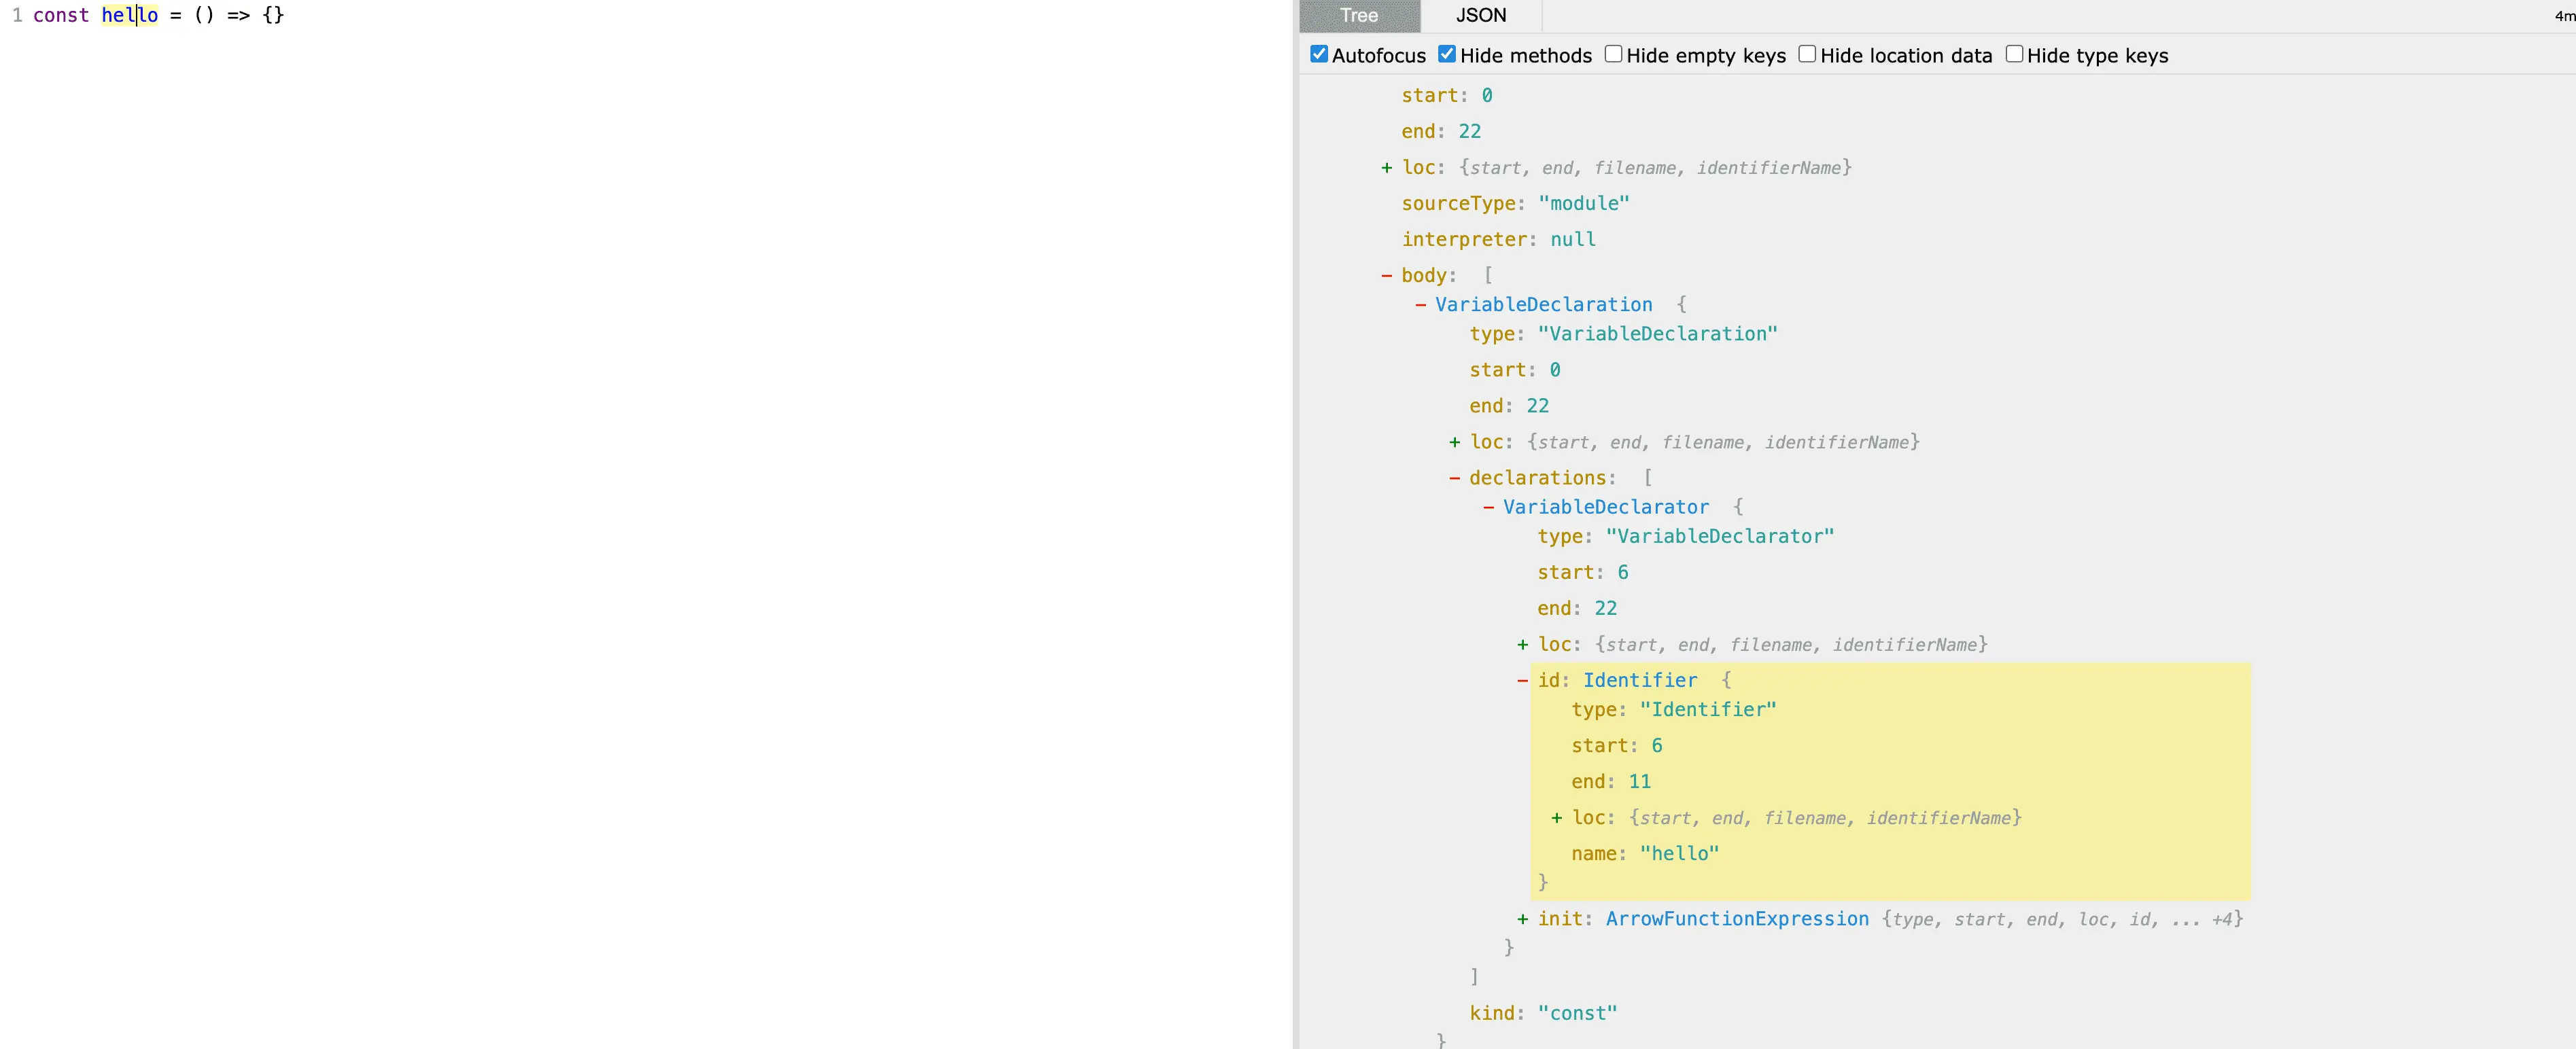Enable Hide location data checkbox
2576x1049 pixels.
(x=1807, y=55)
